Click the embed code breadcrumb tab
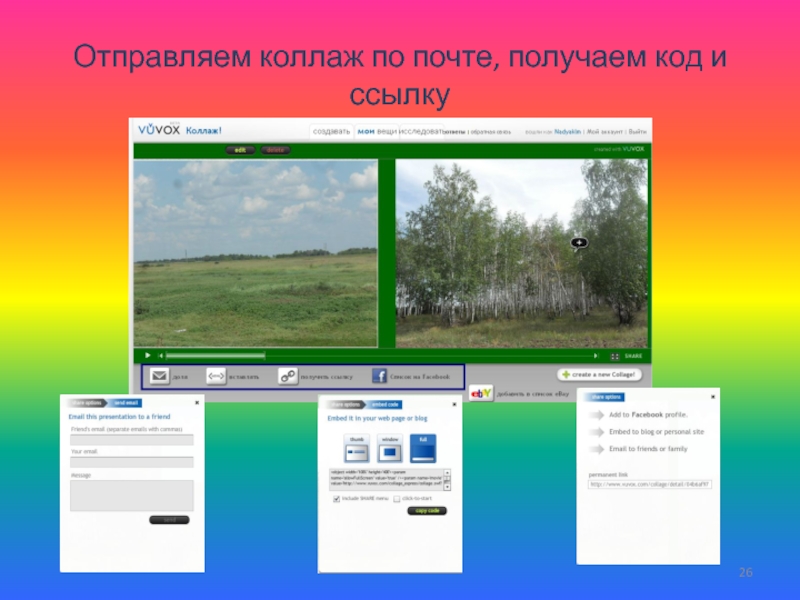Image resolution: width=800 pixels, height=600 pixels. (x=385, y=405)
